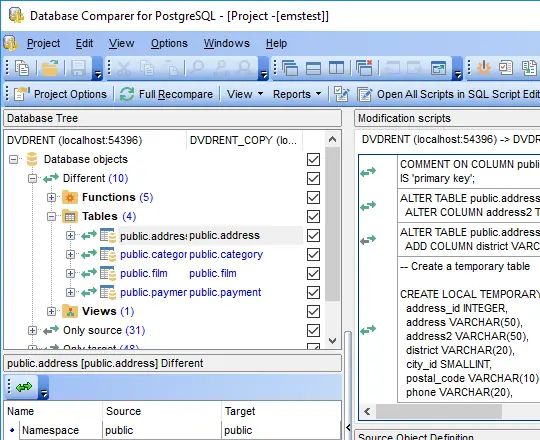This screenshot has width=540, height=440.
Task: Click the compare documents toolbar icon
Action: pos(529,68)
